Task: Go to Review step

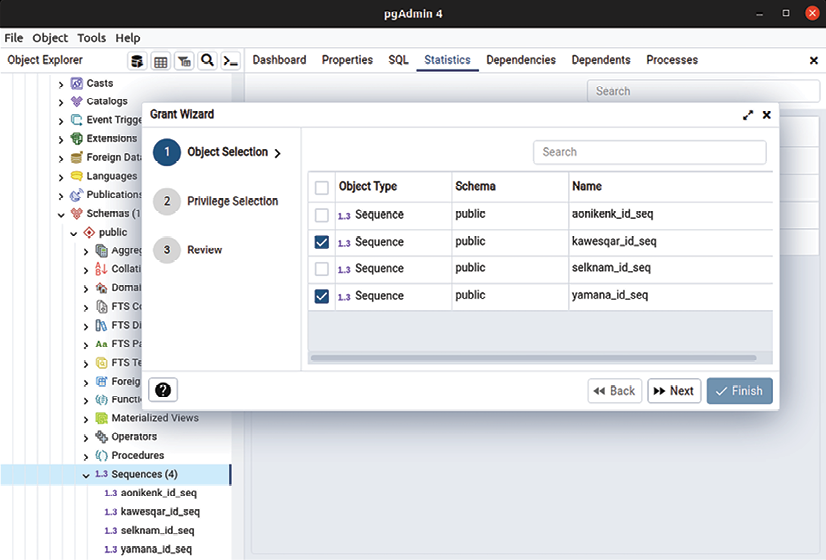Action: 188,250
